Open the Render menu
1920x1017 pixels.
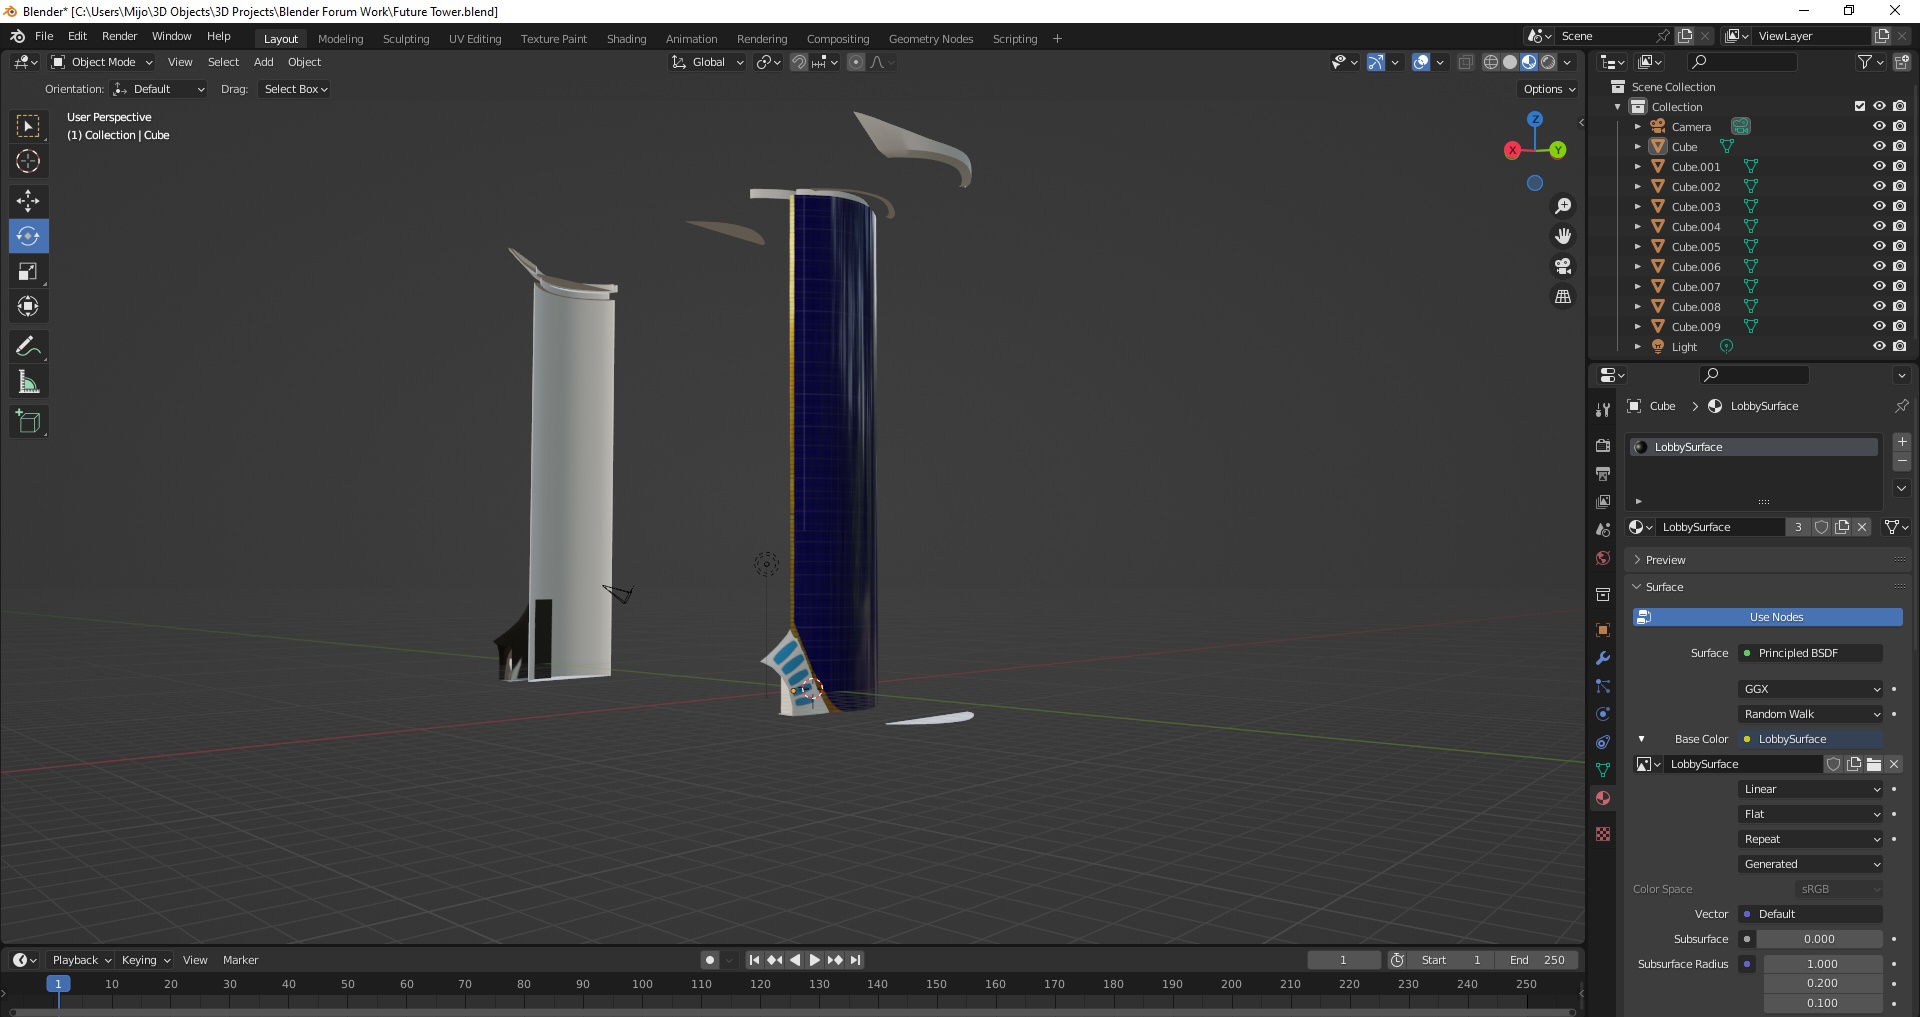119,36
